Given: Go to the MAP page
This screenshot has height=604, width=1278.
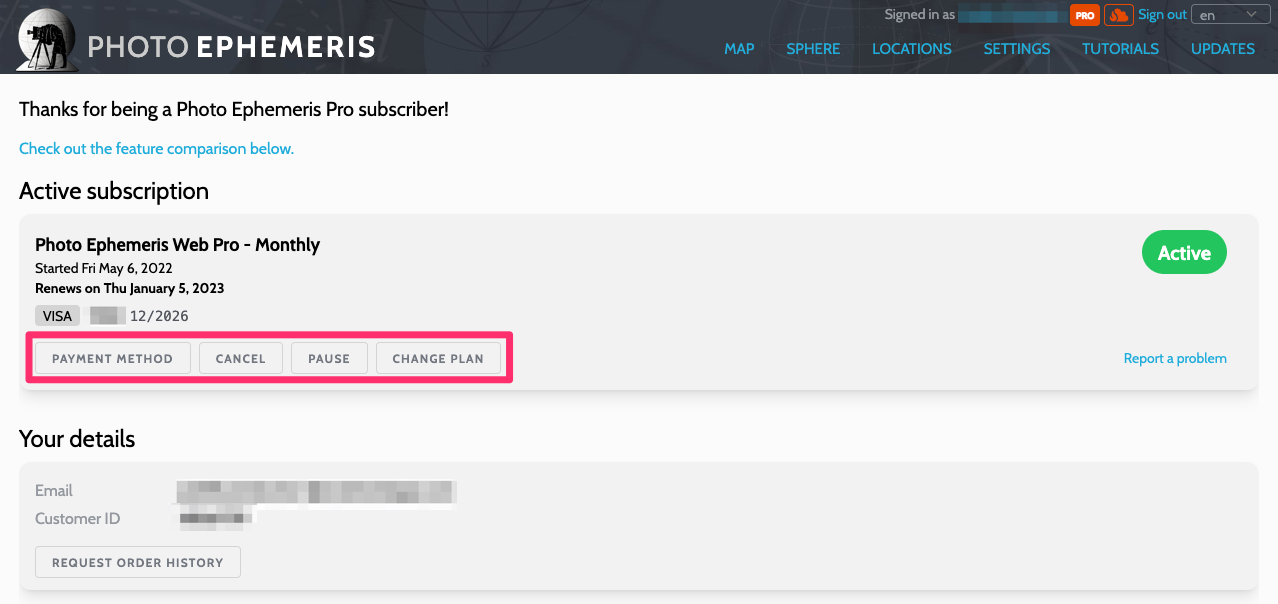Looking at the screenshot, I should point(739,48).
